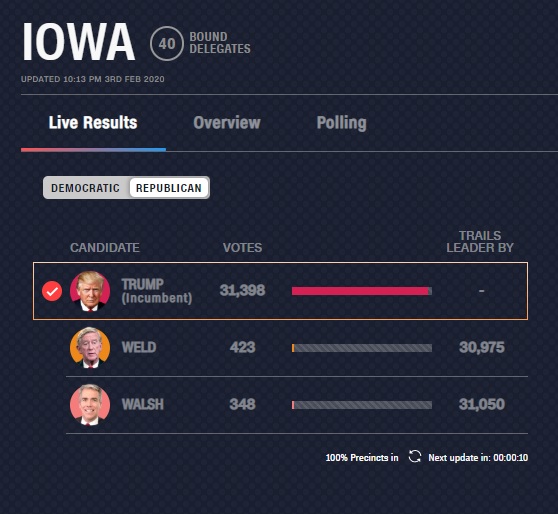The image size is (558, 514).
Task: Click the red winner checkmark icon
Action: point(52,291)
